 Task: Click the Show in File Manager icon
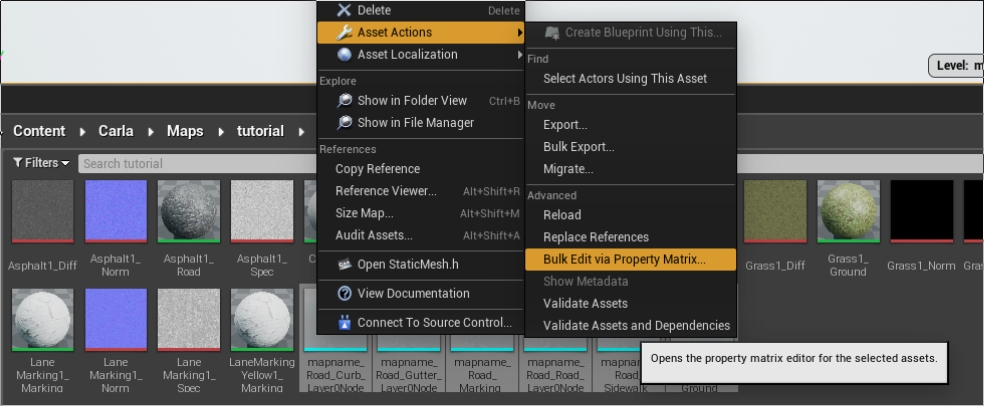click(x=344, y=122)
